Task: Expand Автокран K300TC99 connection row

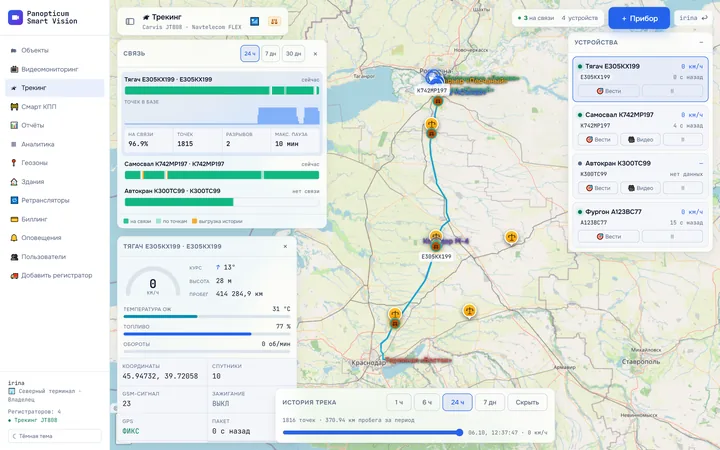Action: pyautogui.click(x=222, y=197)
